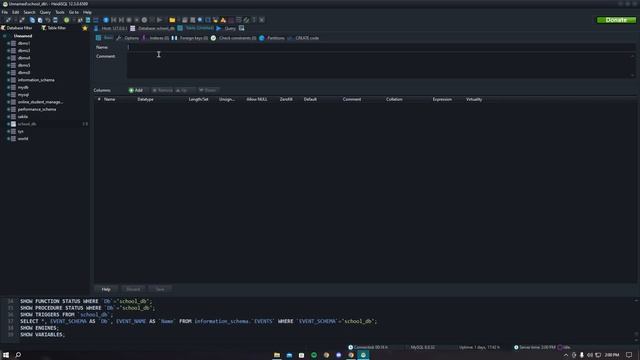640x360 pixels.
Task: Click the Save button
Action: pos(160,289)
